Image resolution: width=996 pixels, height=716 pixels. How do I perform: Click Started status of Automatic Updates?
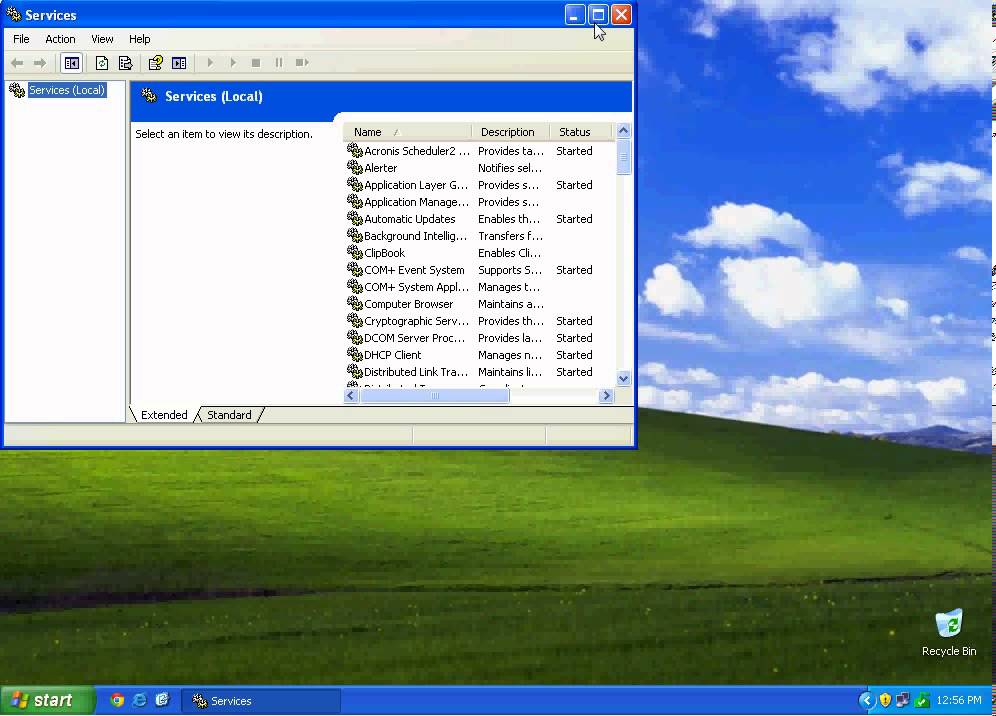tap(574, 219)
